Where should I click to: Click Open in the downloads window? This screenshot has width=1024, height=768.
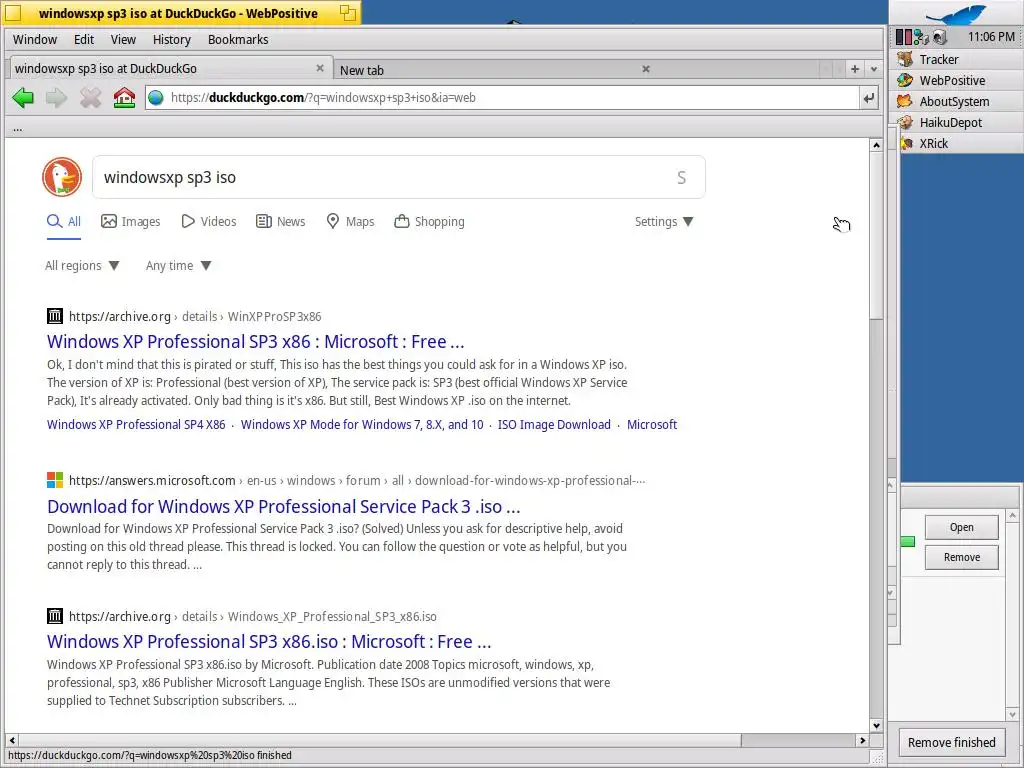(x=961, y=527)
